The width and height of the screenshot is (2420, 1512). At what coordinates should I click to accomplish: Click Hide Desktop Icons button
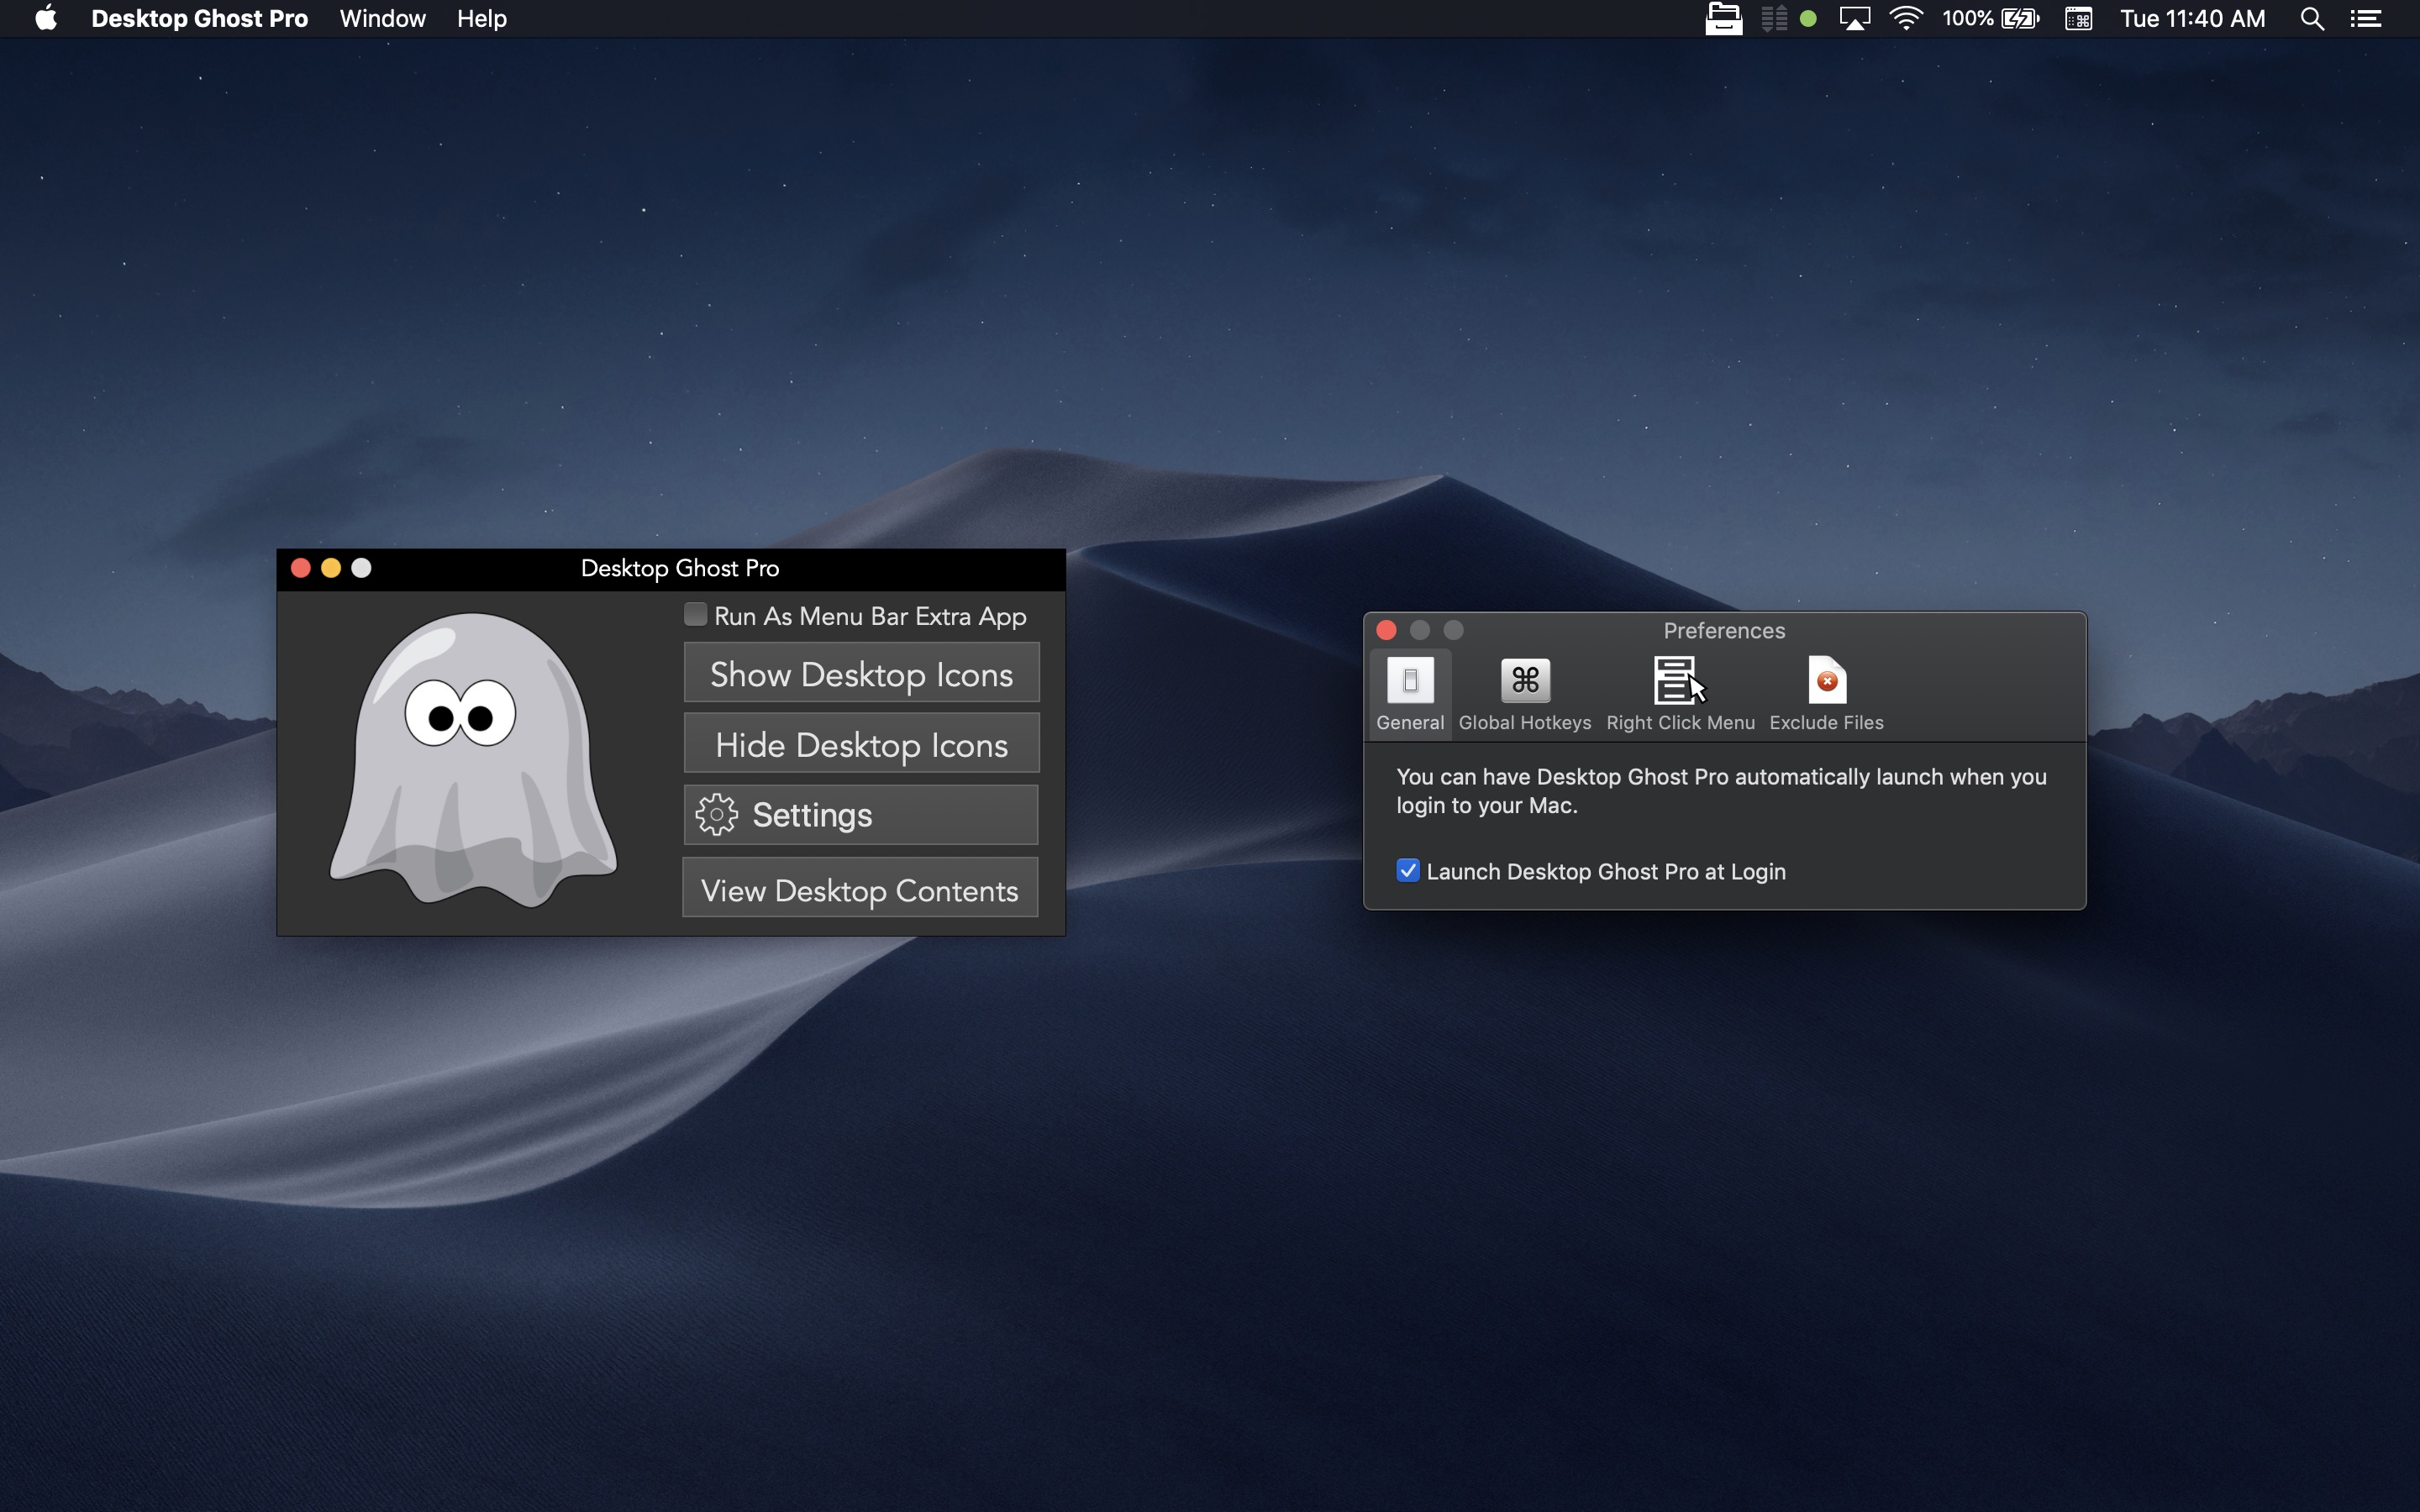(860, 743)
